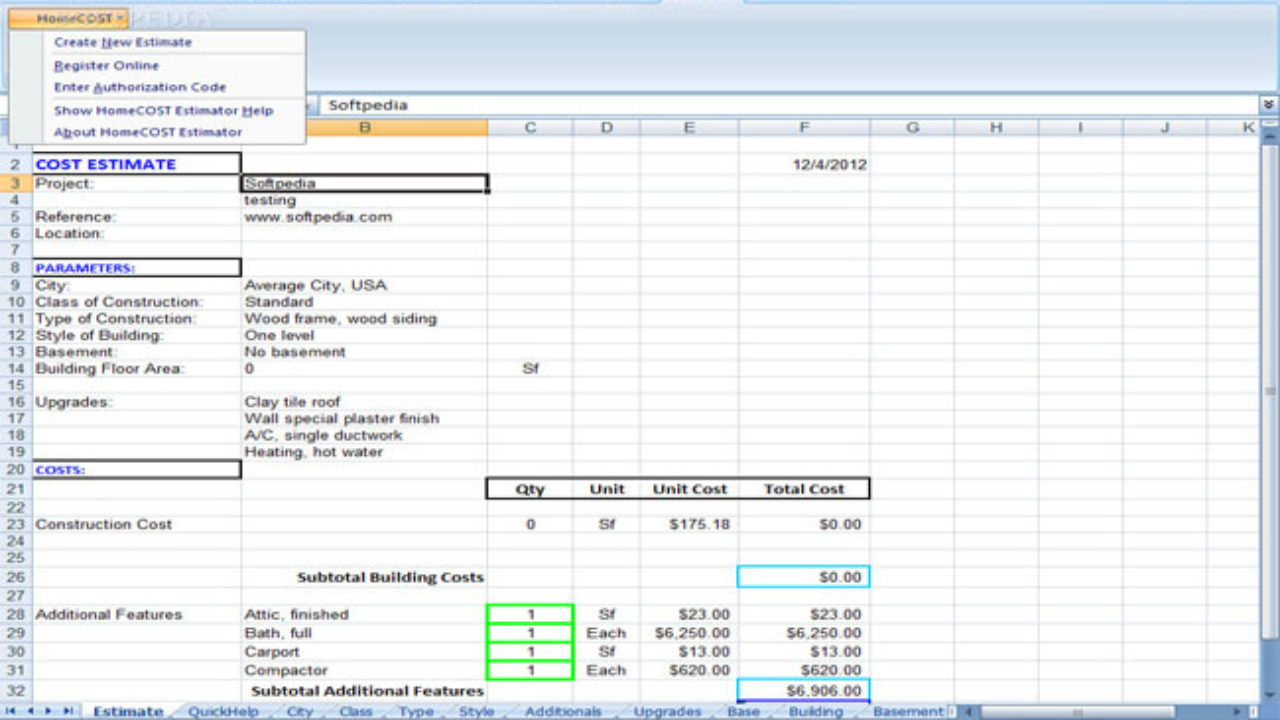Select Register Online menu entry

point(106,65)
